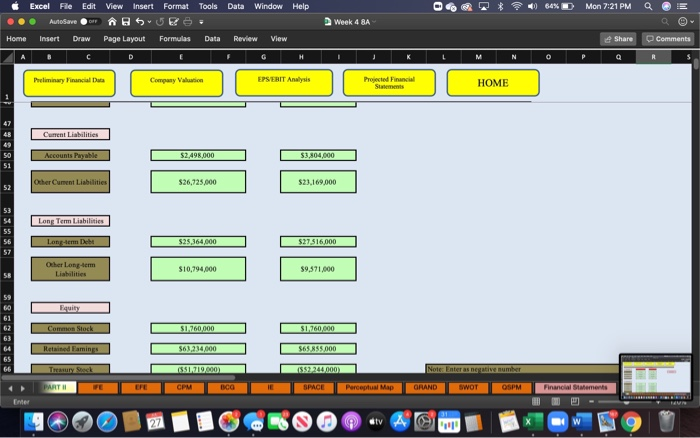Viewport: 700px width, 438px height.
Task: Switch to Page Break Preview icon
Action: (575, 402)
